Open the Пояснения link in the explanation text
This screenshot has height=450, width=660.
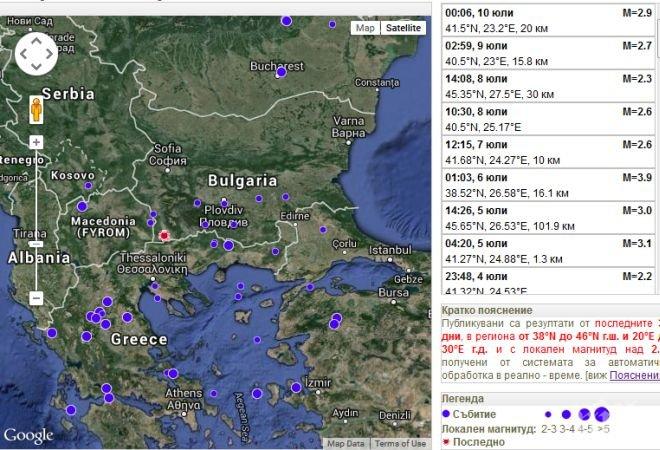click(x=634, y=375)
